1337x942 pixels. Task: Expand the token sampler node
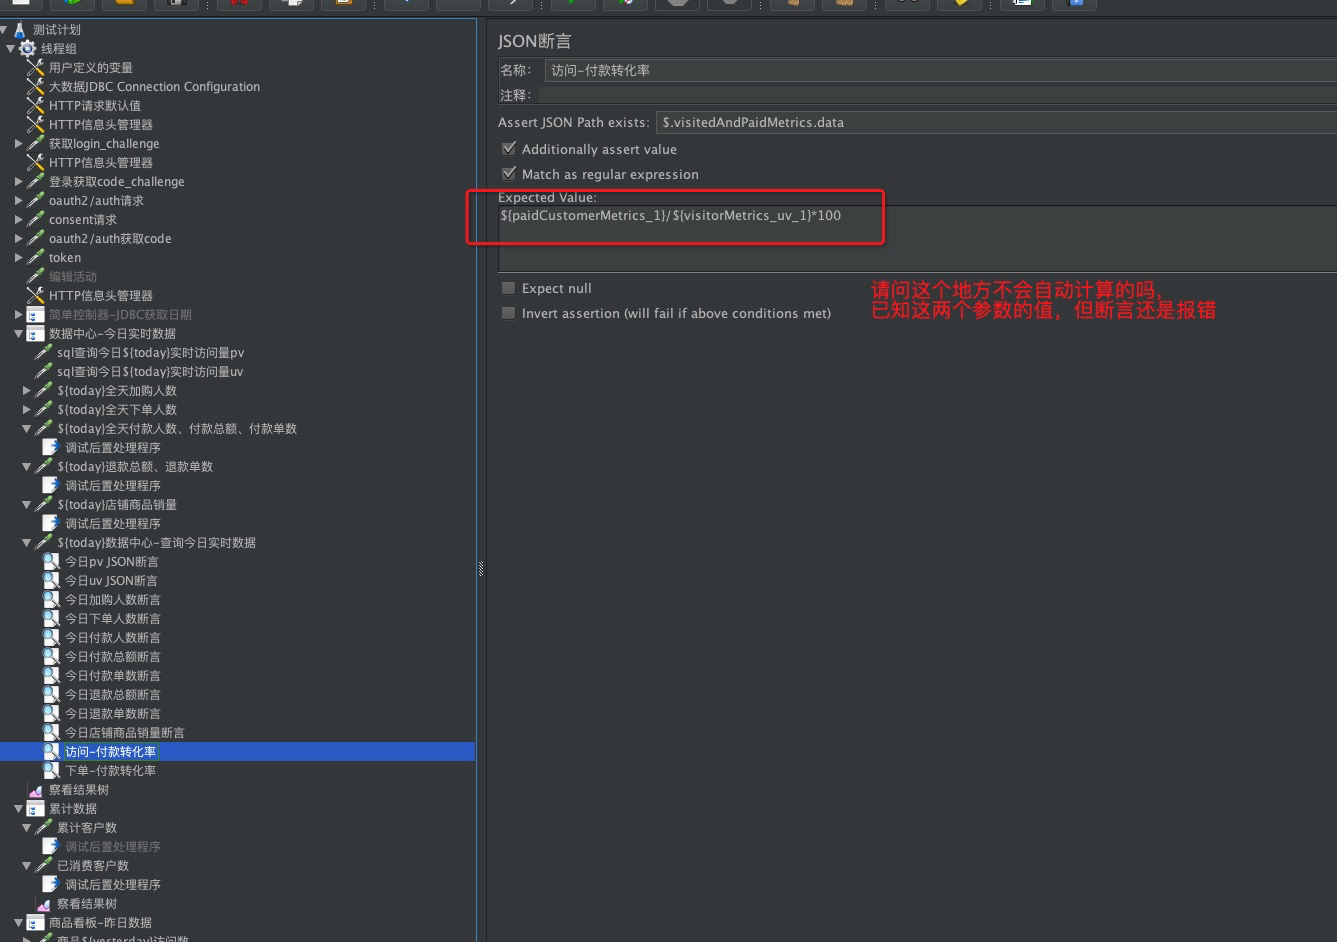pyautogui.click(x=17, y=257)
